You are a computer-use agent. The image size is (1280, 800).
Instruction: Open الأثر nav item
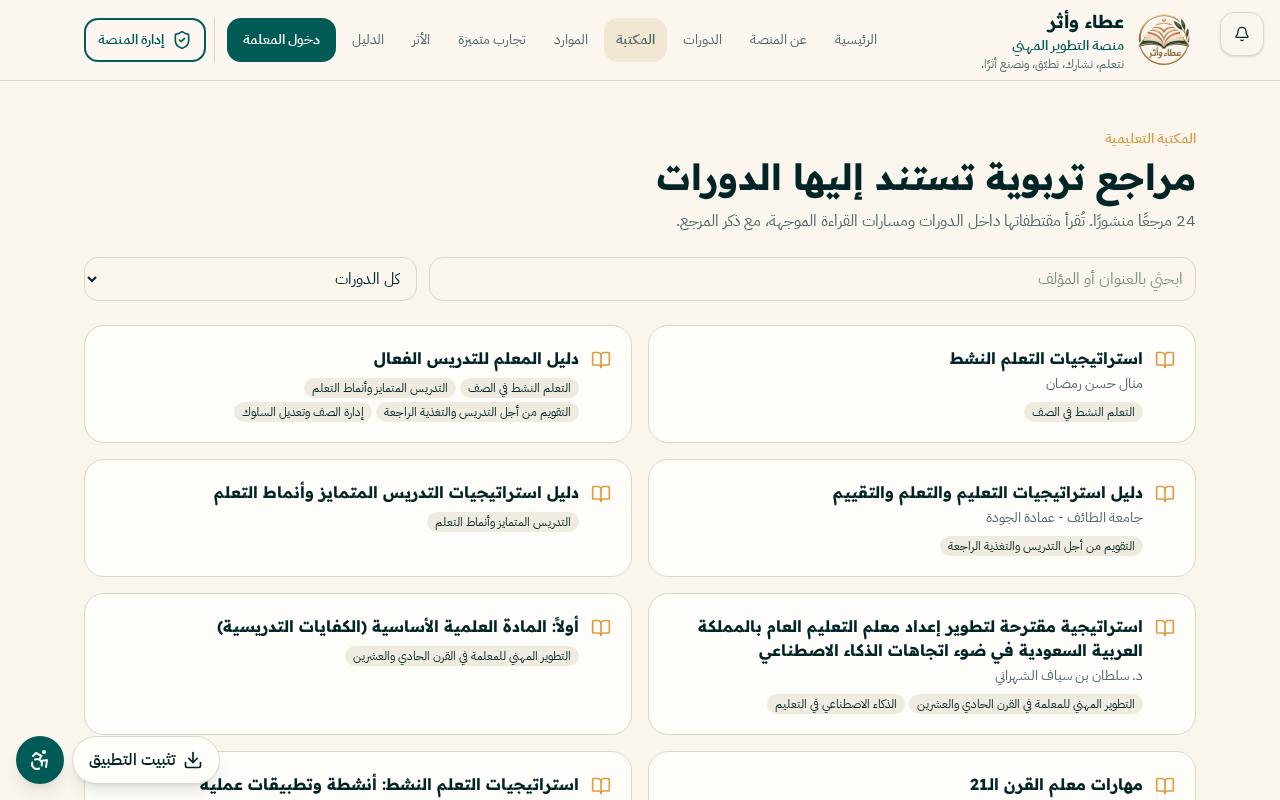coord(421,40)
